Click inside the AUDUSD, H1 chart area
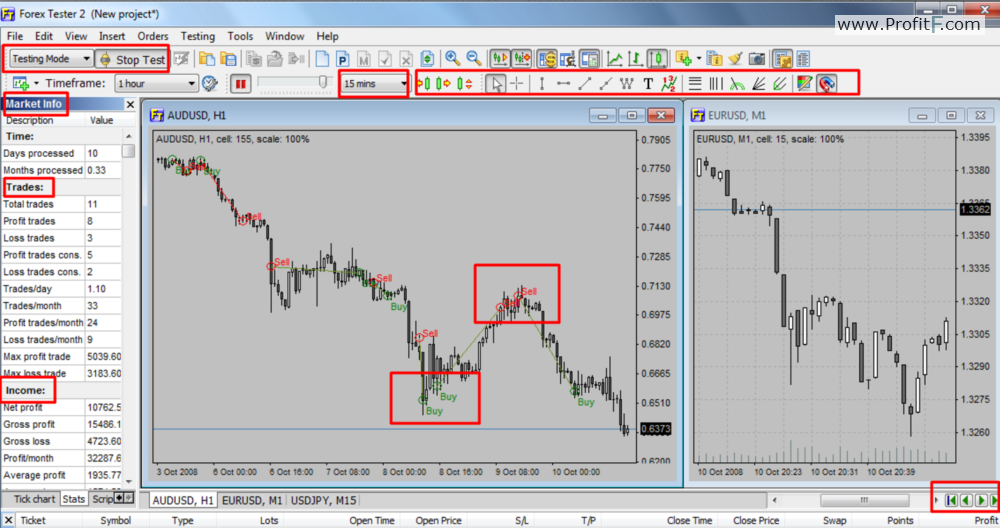Image resolution: width=1000 pixels, height=528 pixels. pos(394,297)
